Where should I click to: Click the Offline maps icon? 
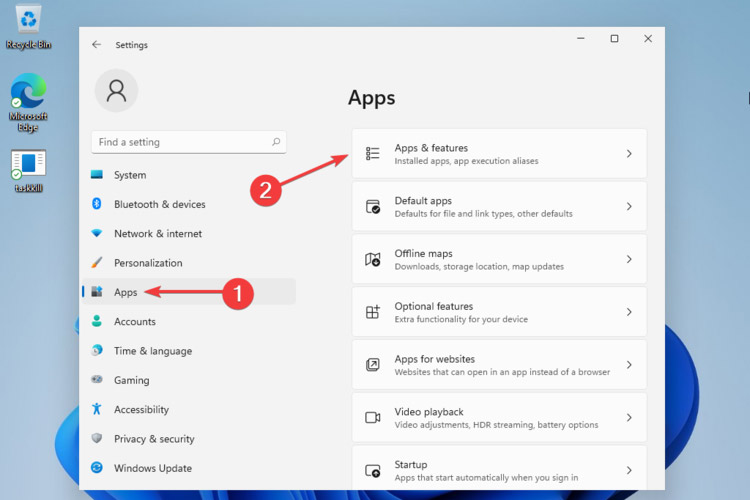coord(373,259)
